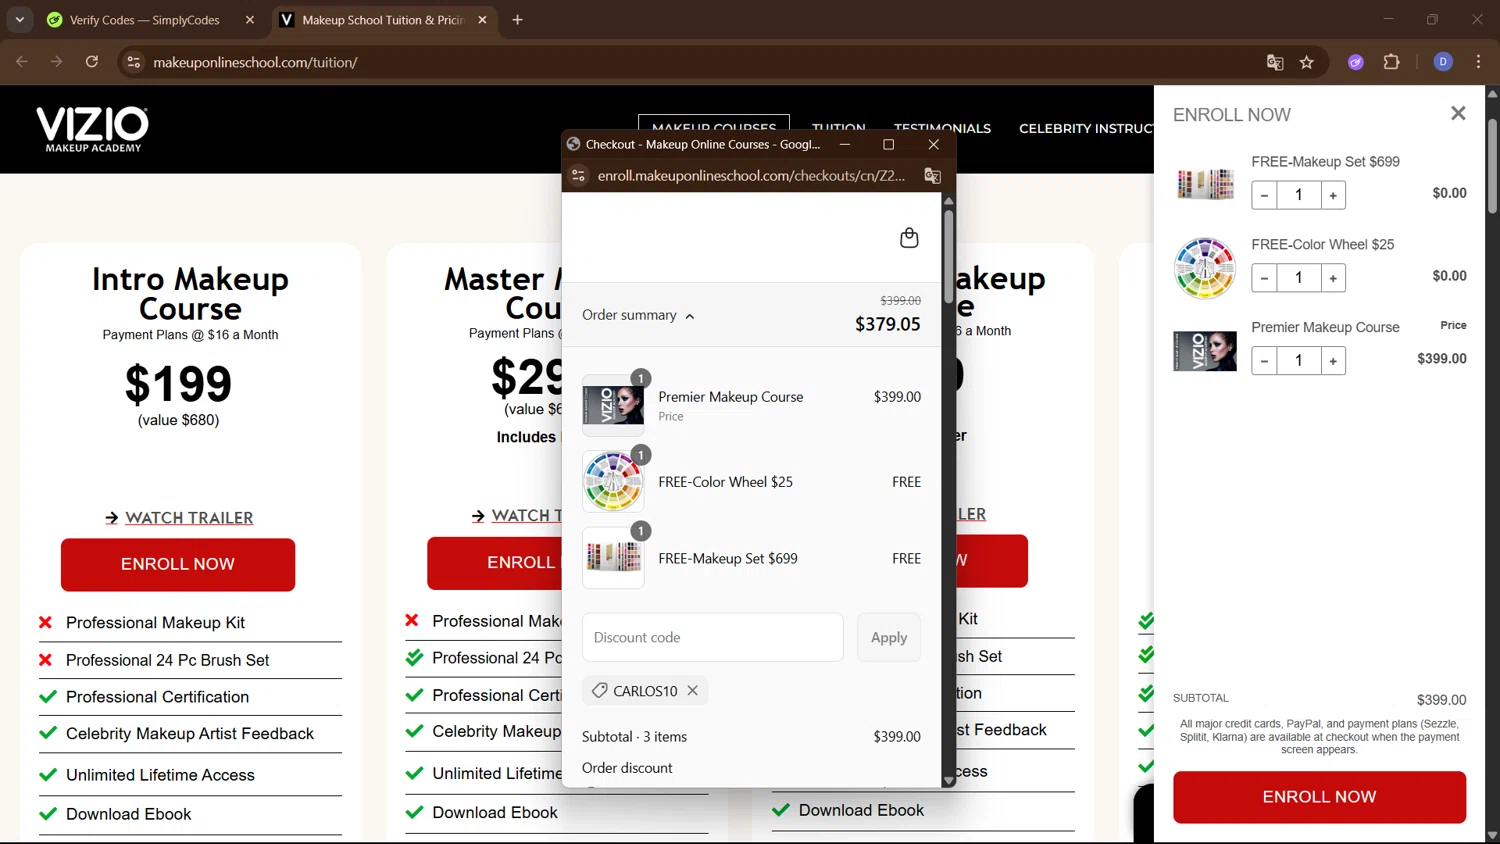Click Premier Makeup Course thumbnail in checkout
The width and height of the screenshot is (1500, 844).
pyautogui.click(x=613, y=405)
